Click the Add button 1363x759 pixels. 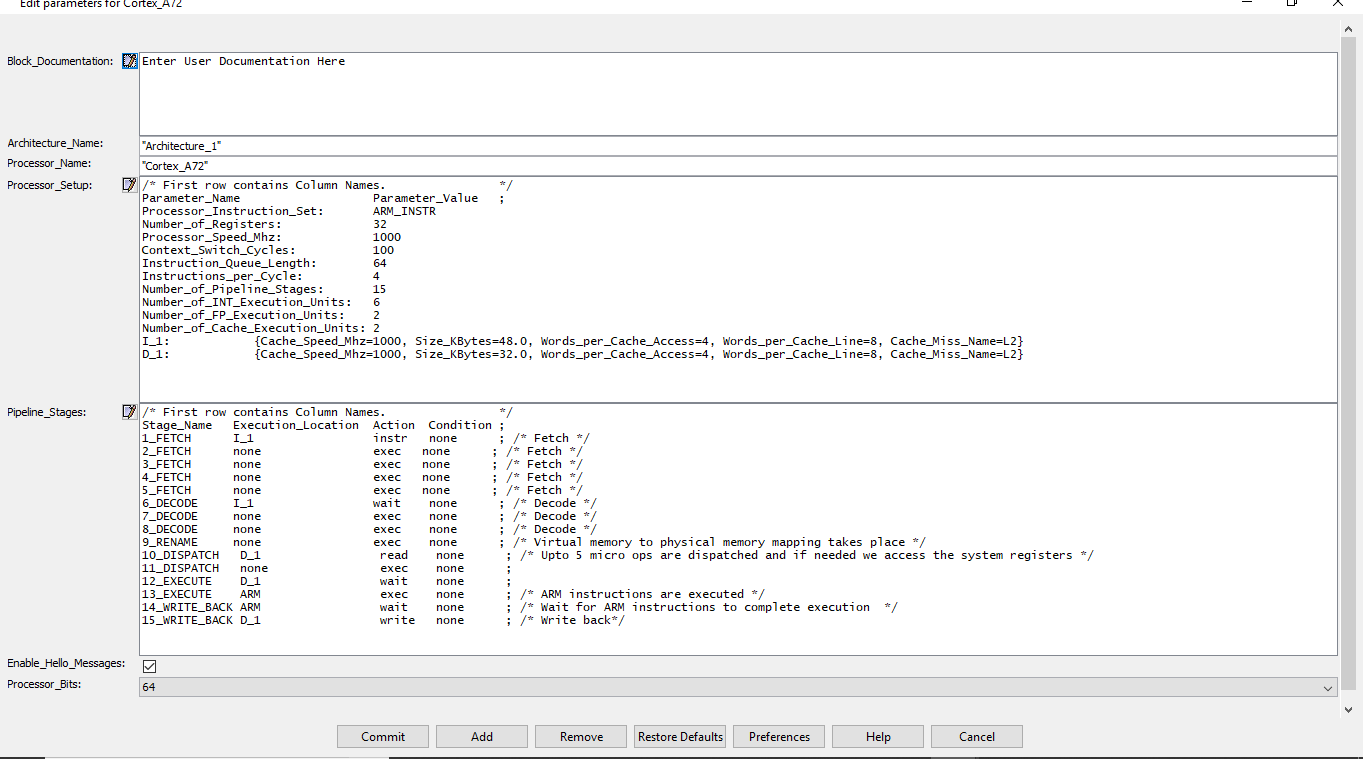482,737
